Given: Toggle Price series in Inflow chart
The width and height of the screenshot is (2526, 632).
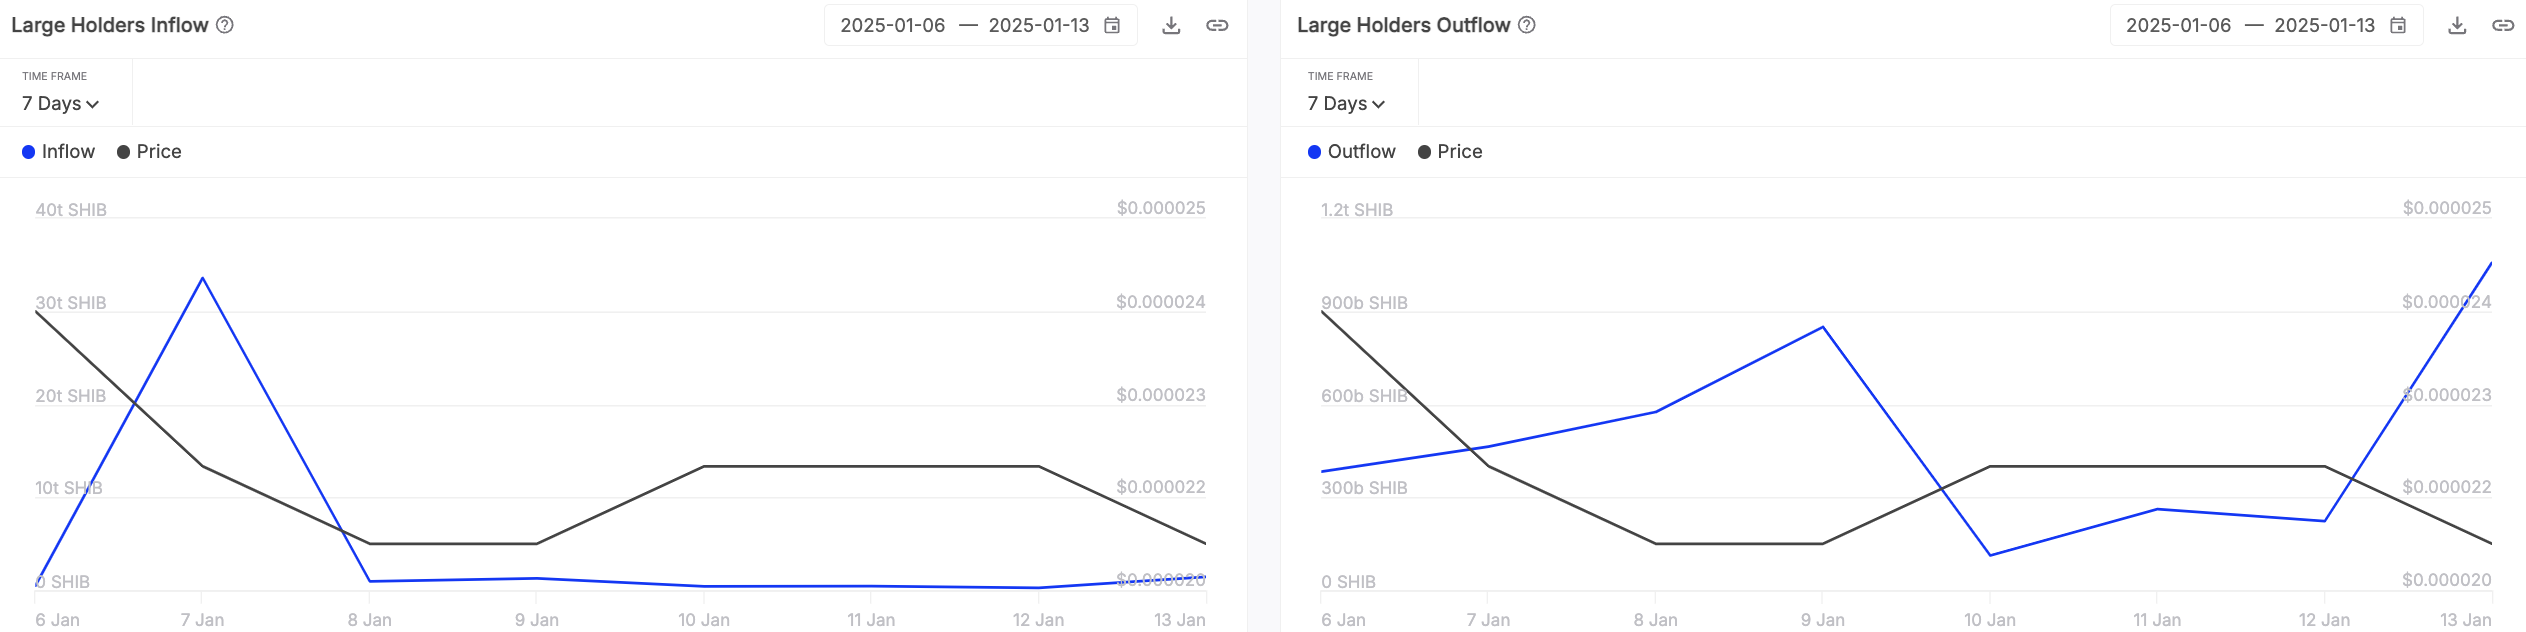Looking at the screenshot, I should point(149,152).
